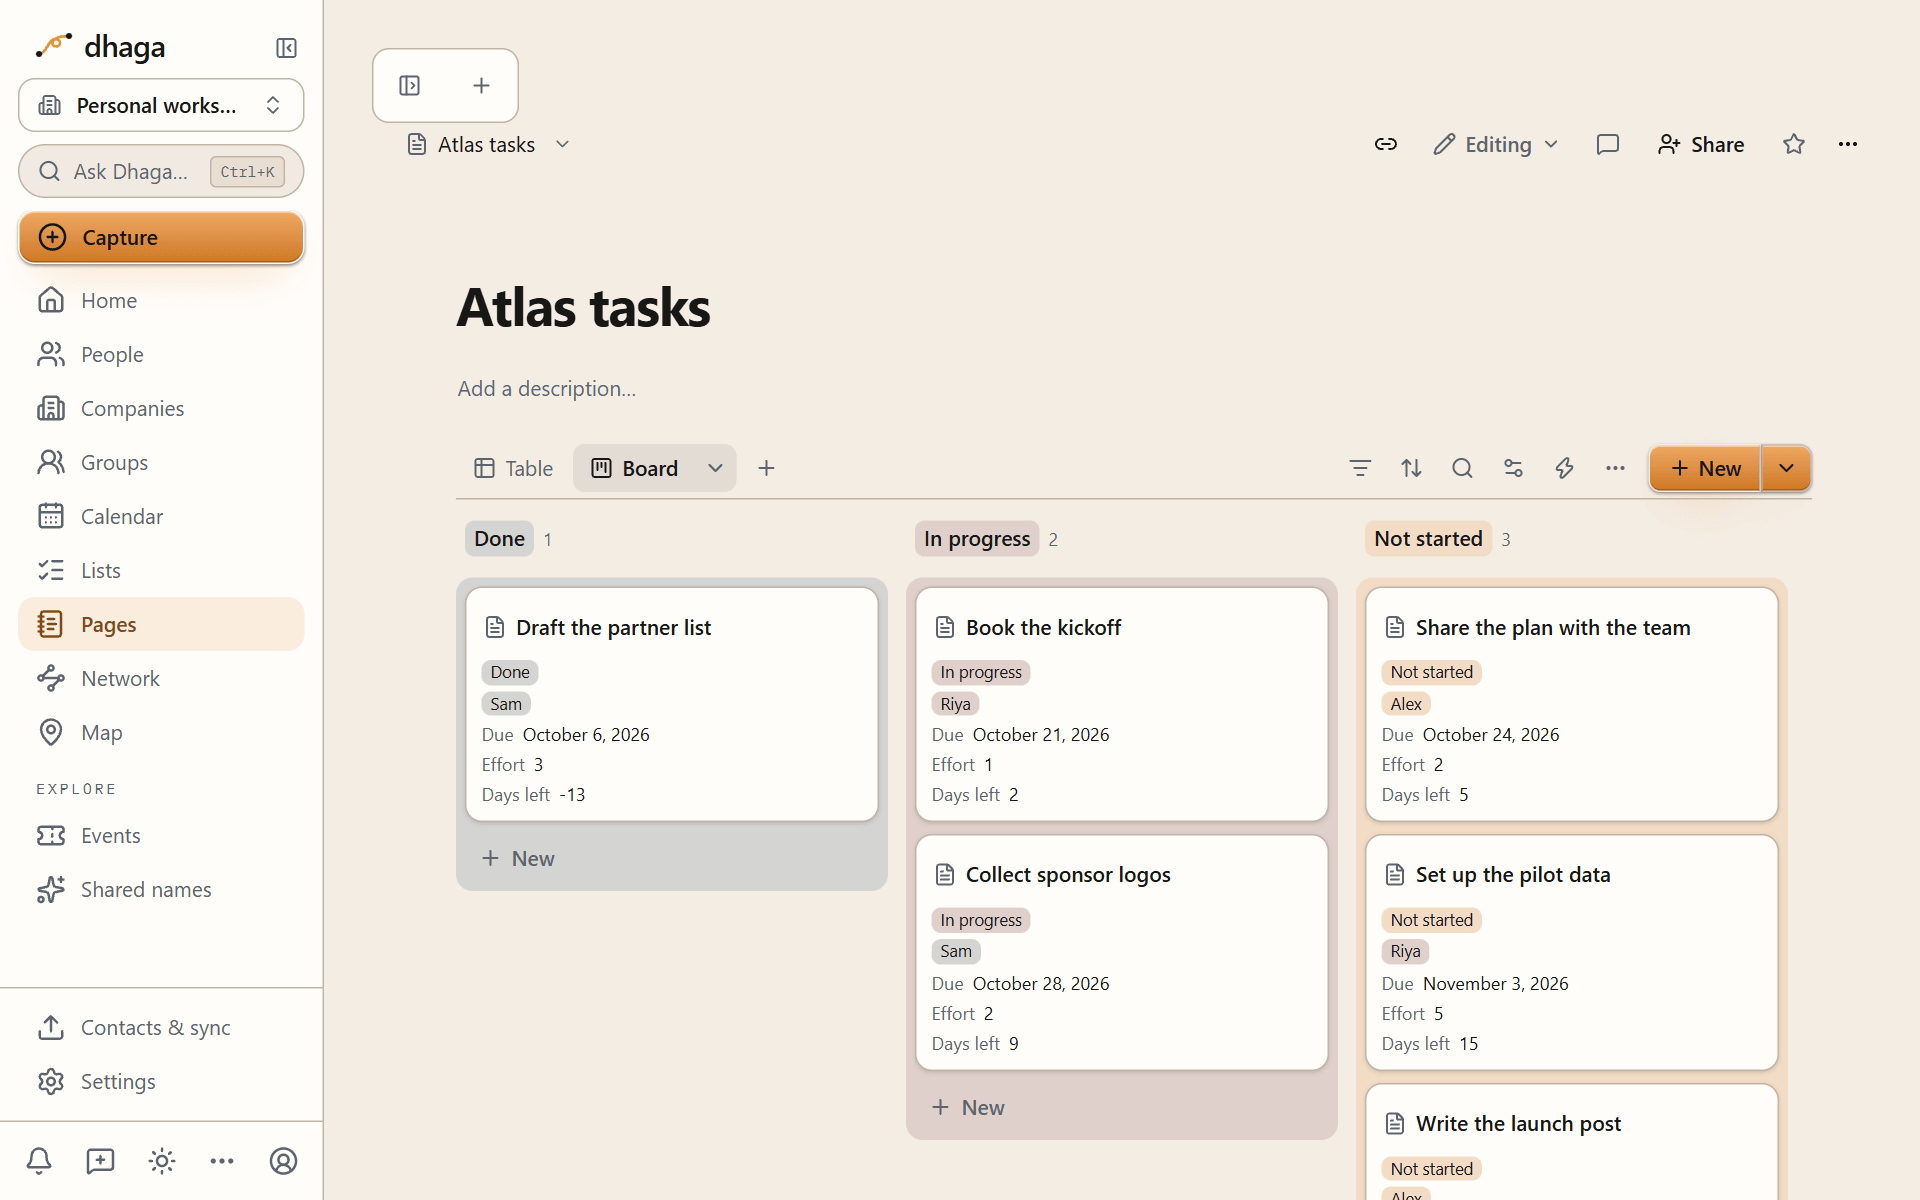Click the Capture button
Screen dimensions: 1920x1200
[x=161, y=237]
